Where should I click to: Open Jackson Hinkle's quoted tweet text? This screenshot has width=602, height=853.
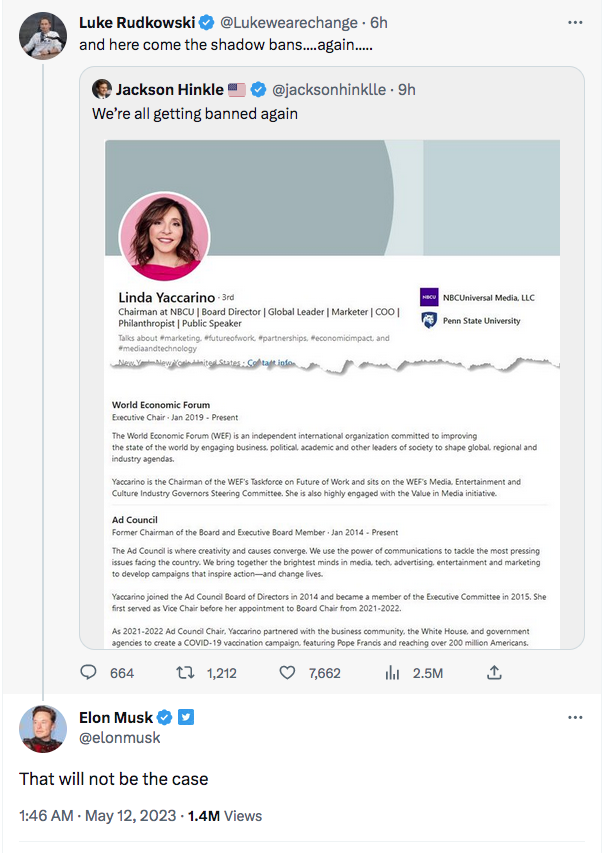pyautogui.click(x=195, y=114)
